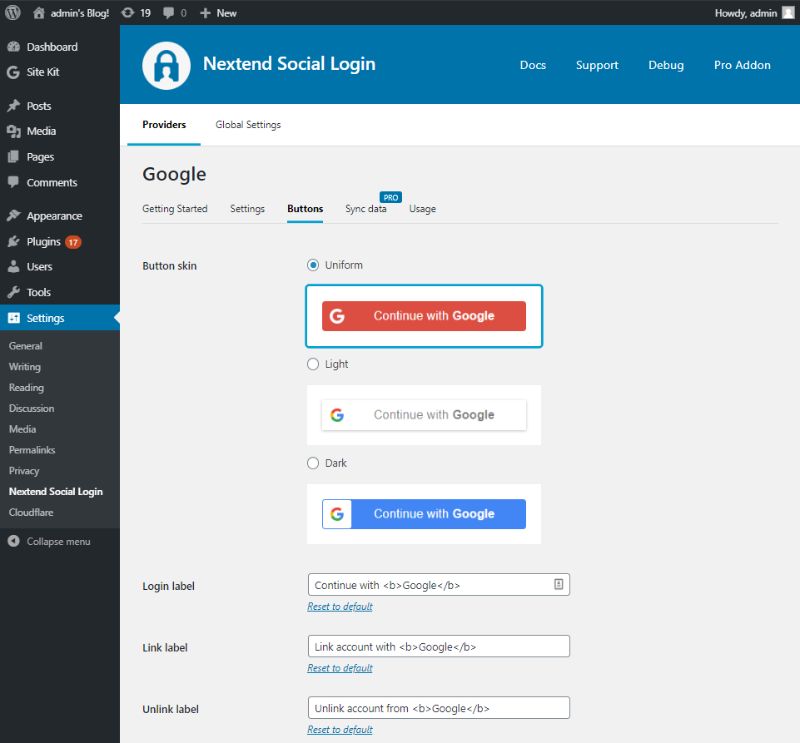This screenshot has width=800, height=743.
Task: Click Howdy, admin account menu
Action: 754,13
